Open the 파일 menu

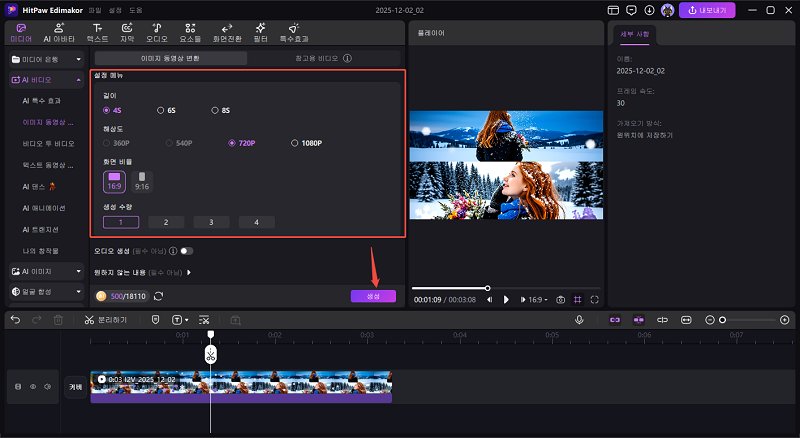[x=94, y=10]
